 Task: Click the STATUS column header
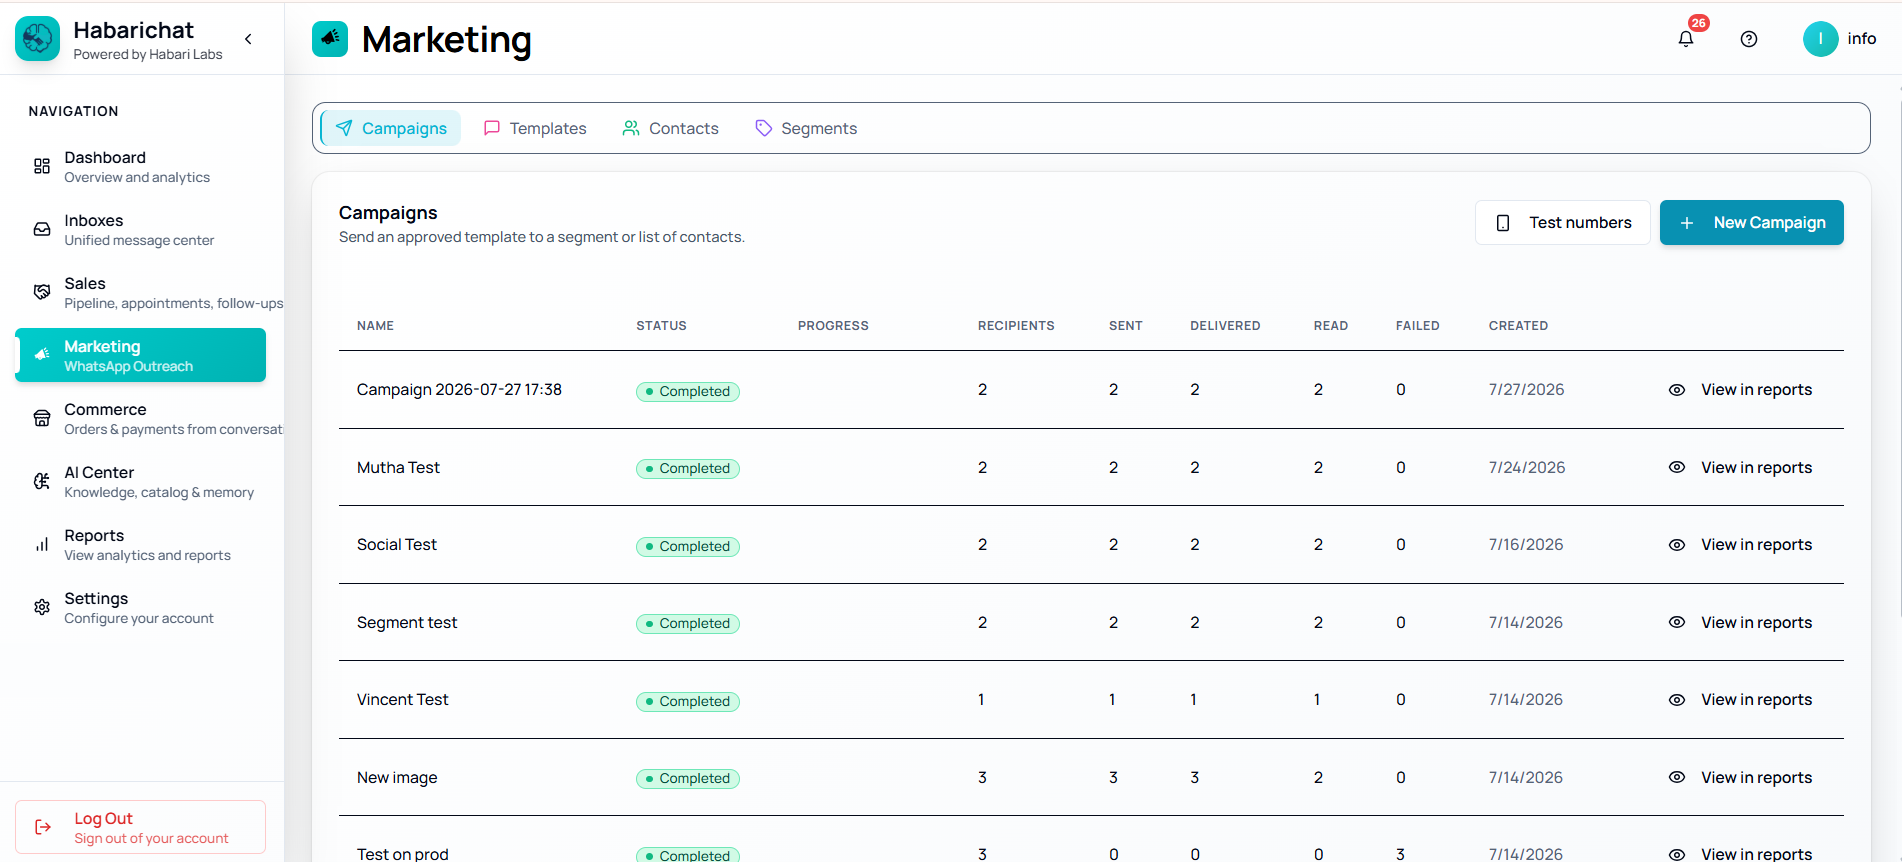(661, 326)
